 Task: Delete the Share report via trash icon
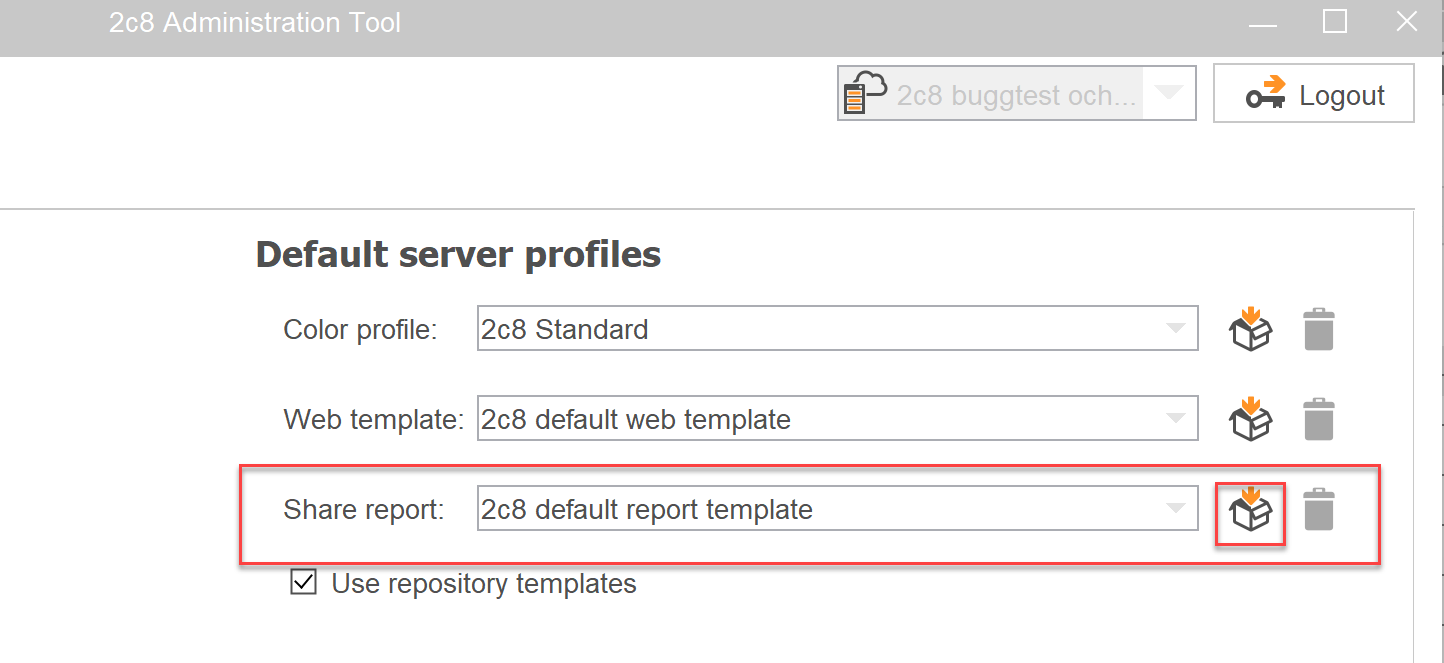coord(1319,509)
